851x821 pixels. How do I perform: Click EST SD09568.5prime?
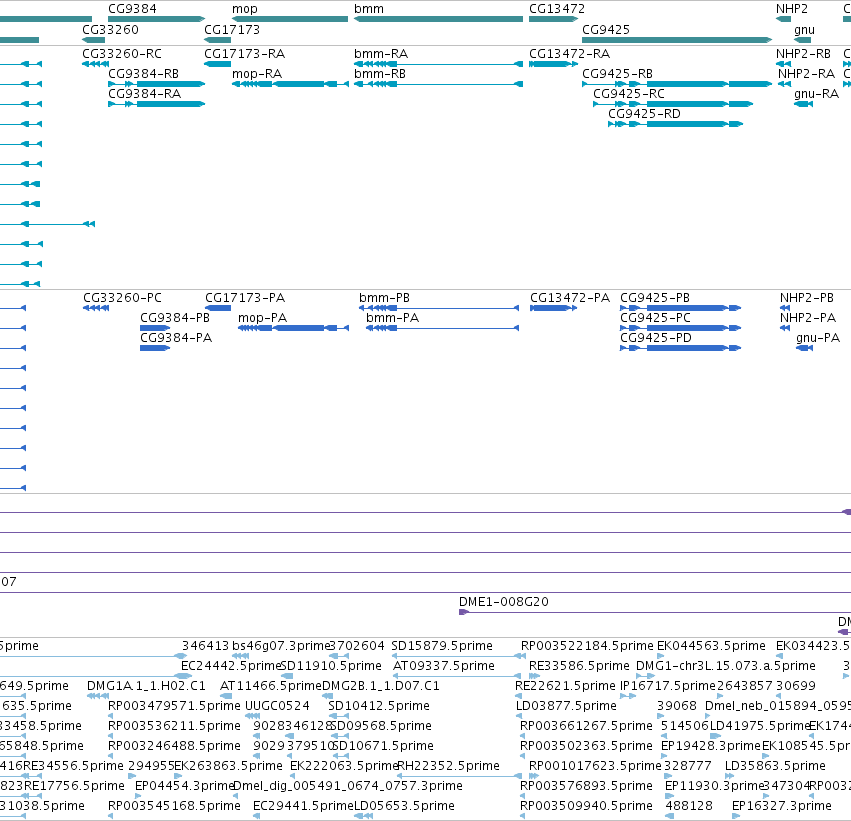click(381, 726)
